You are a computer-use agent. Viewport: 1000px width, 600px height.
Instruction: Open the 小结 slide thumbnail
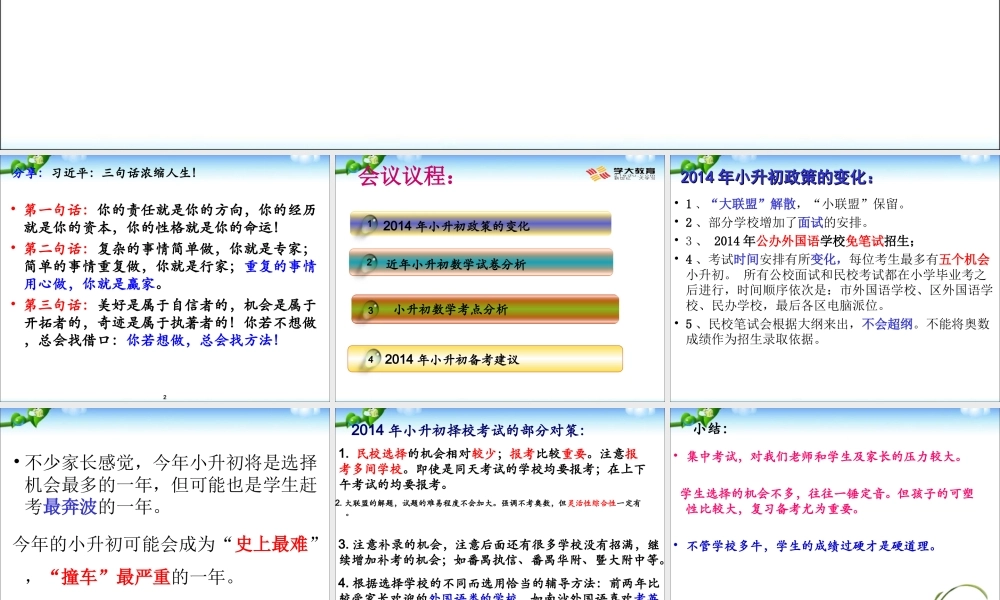coord(830,500)
